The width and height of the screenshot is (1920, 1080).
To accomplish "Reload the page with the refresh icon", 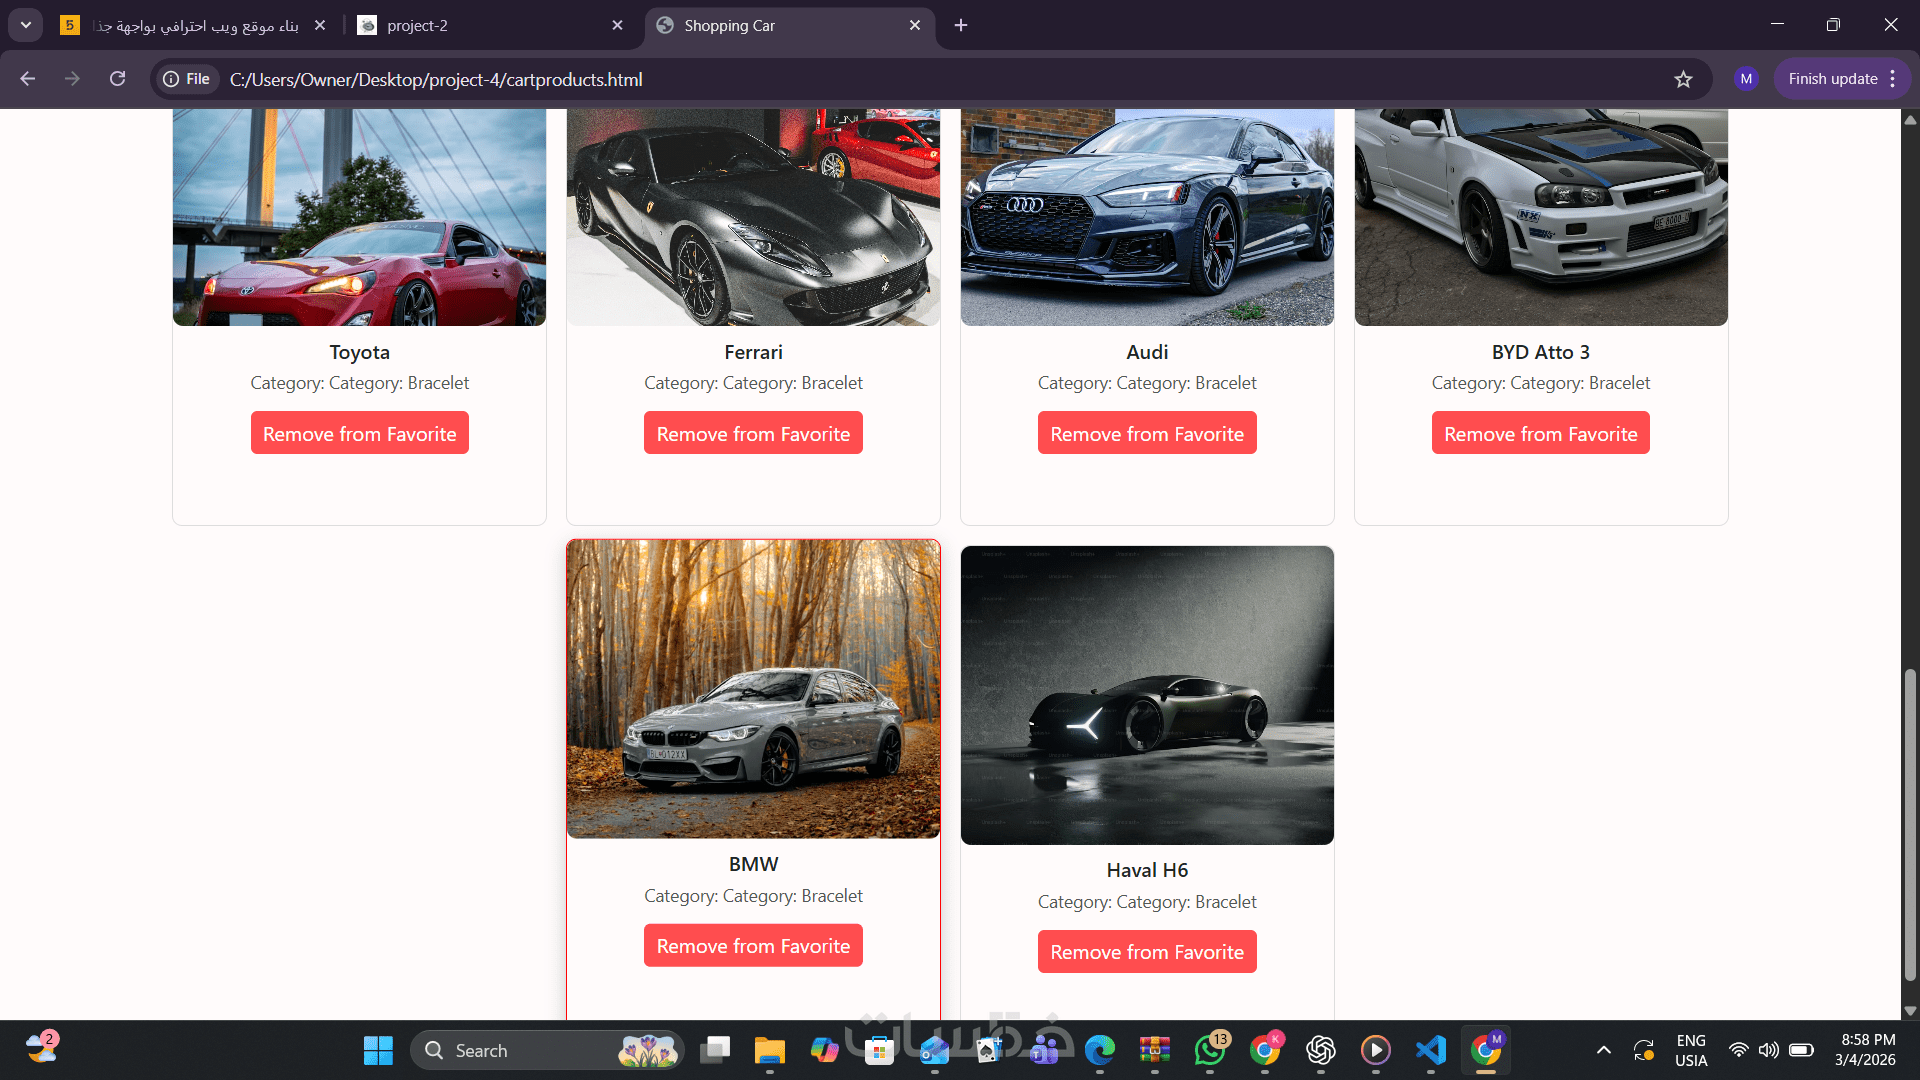I will (x=118, y=79).
